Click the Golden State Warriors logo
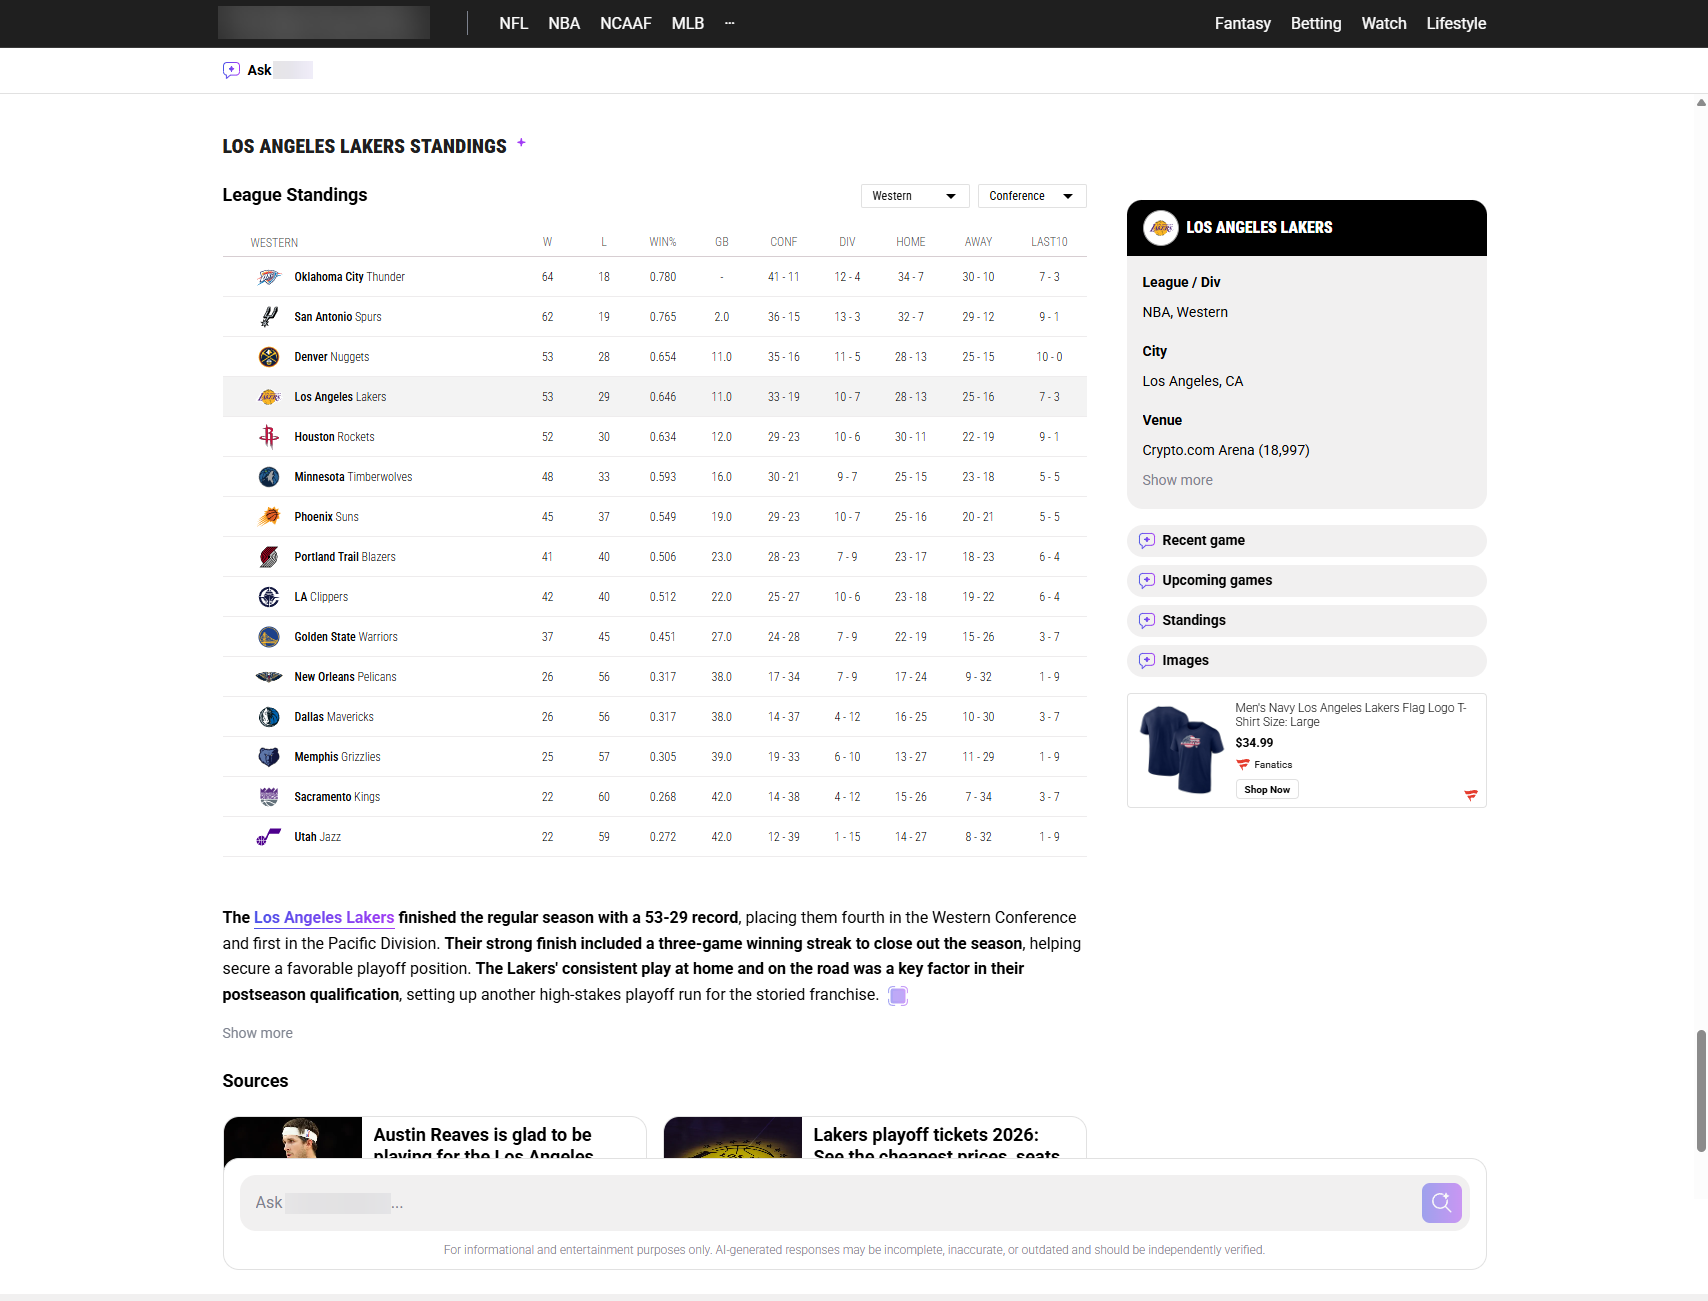 269,637
